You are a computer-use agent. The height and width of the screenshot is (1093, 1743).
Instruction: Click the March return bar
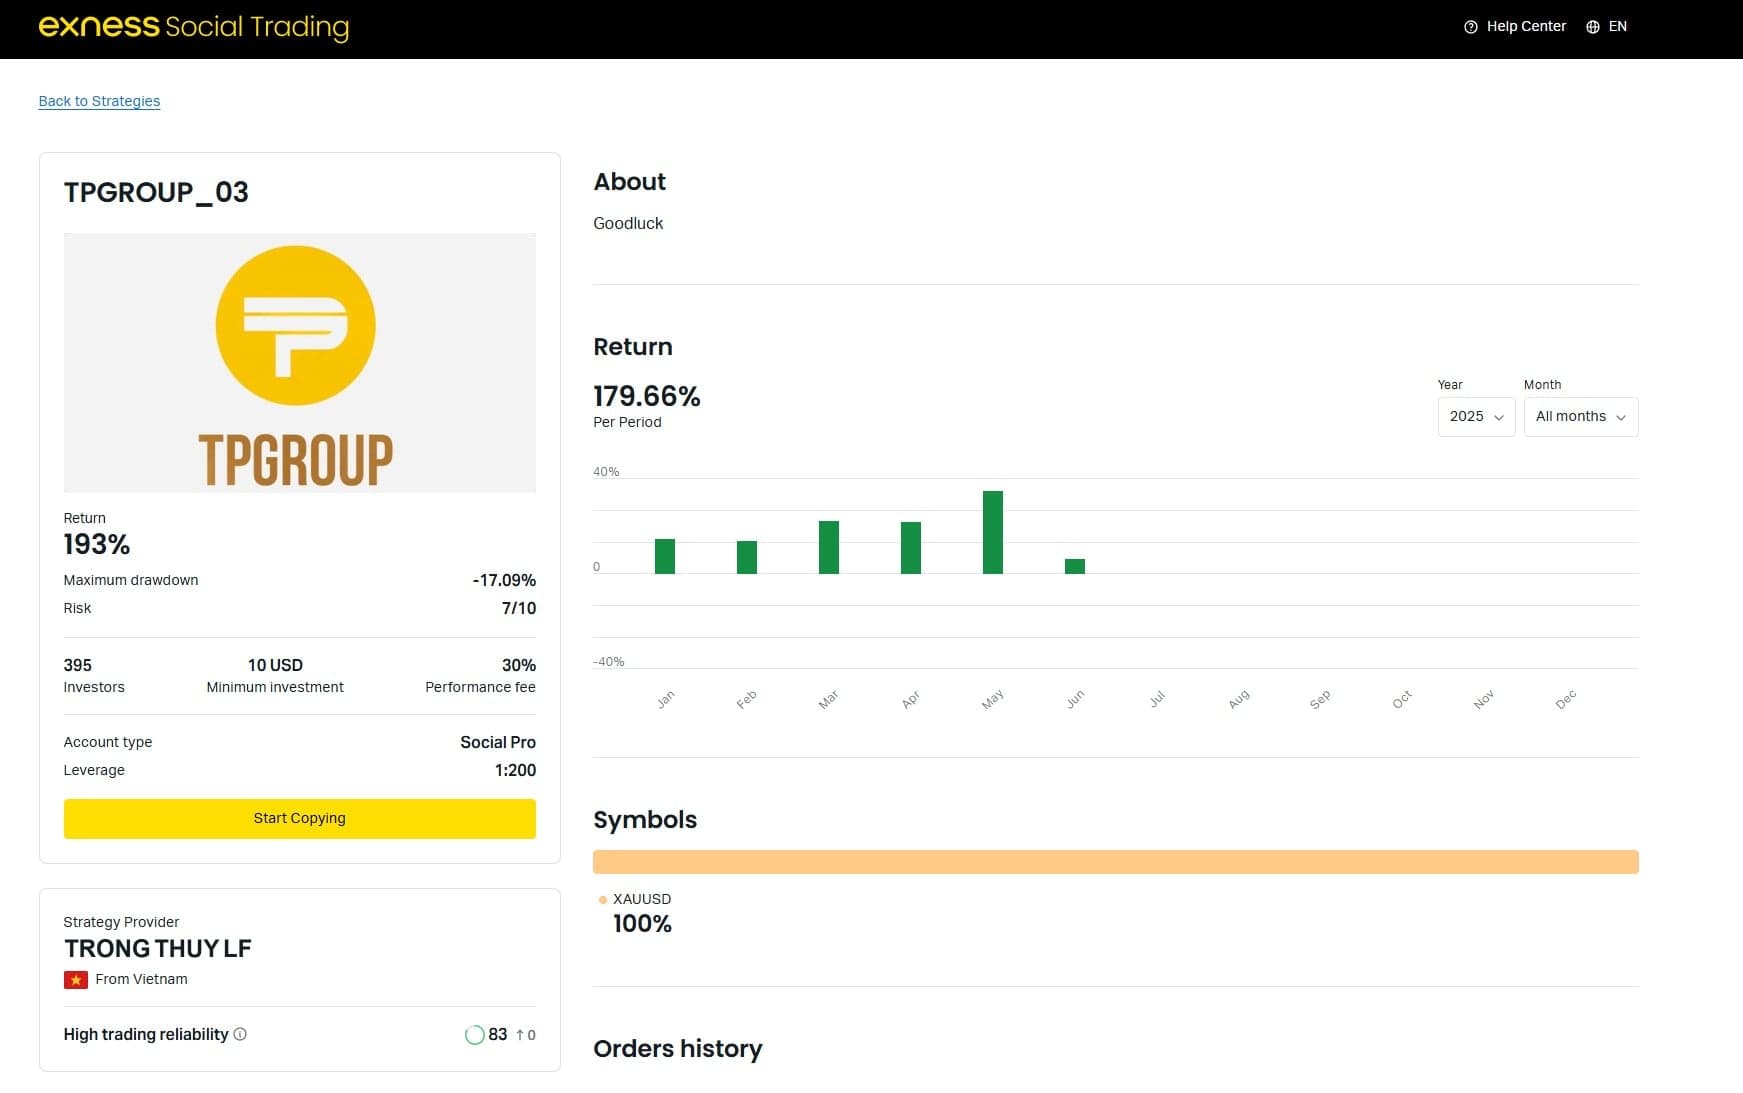click(x=829, y=547)
